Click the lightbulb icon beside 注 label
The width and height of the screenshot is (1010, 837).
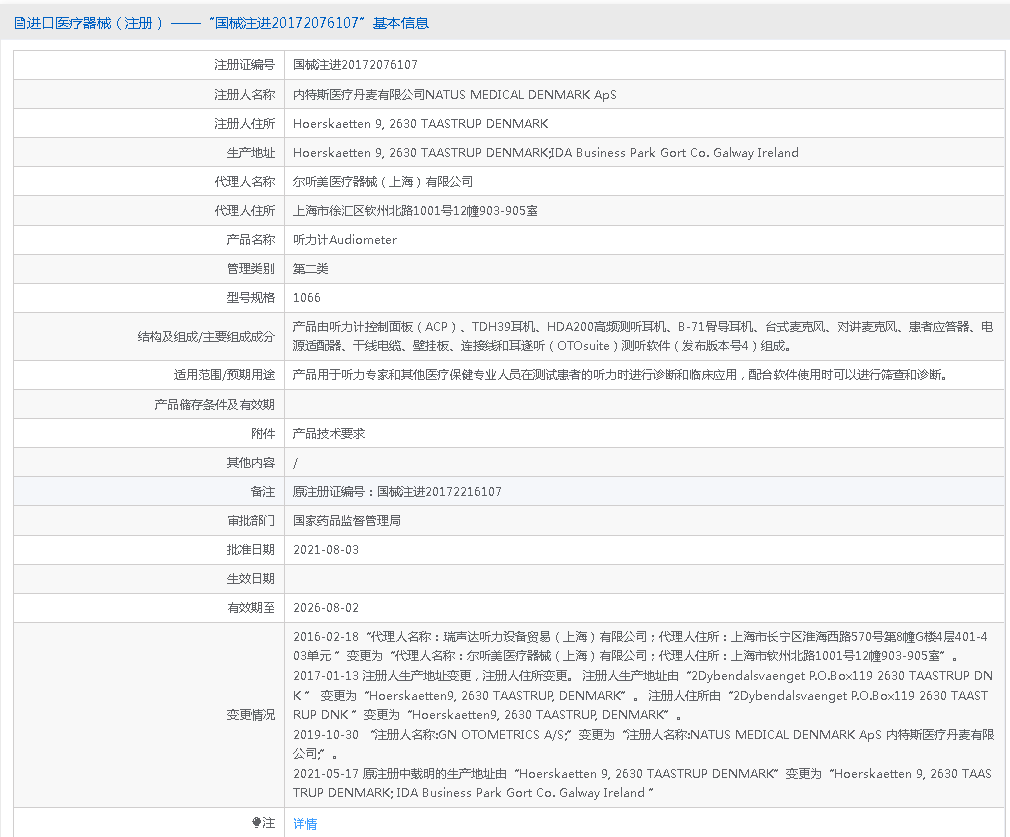pyautogui.click(x=256, y=823)
